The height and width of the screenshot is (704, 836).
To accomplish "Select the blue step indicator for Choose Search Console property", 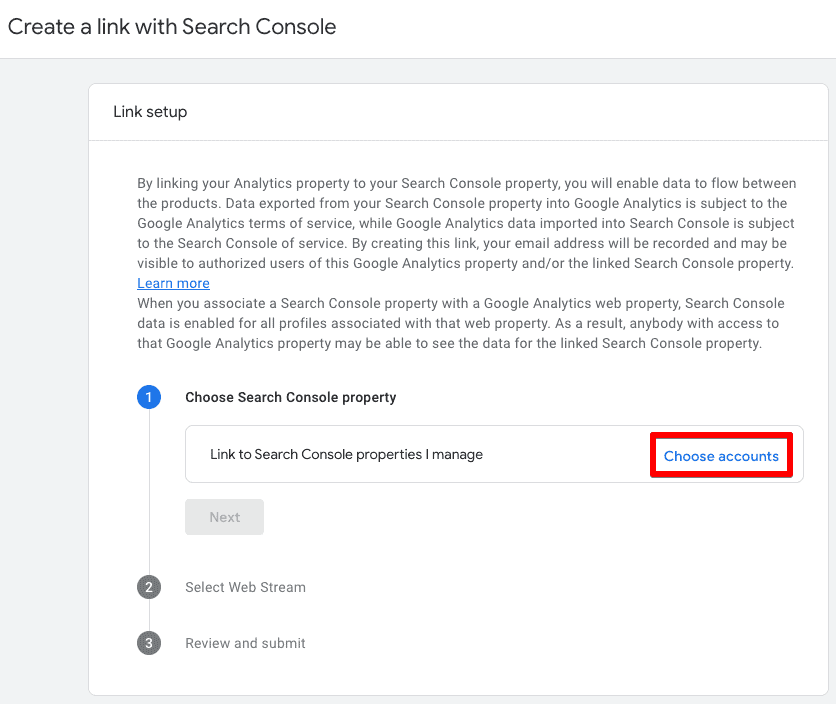I will pos(149,397).
